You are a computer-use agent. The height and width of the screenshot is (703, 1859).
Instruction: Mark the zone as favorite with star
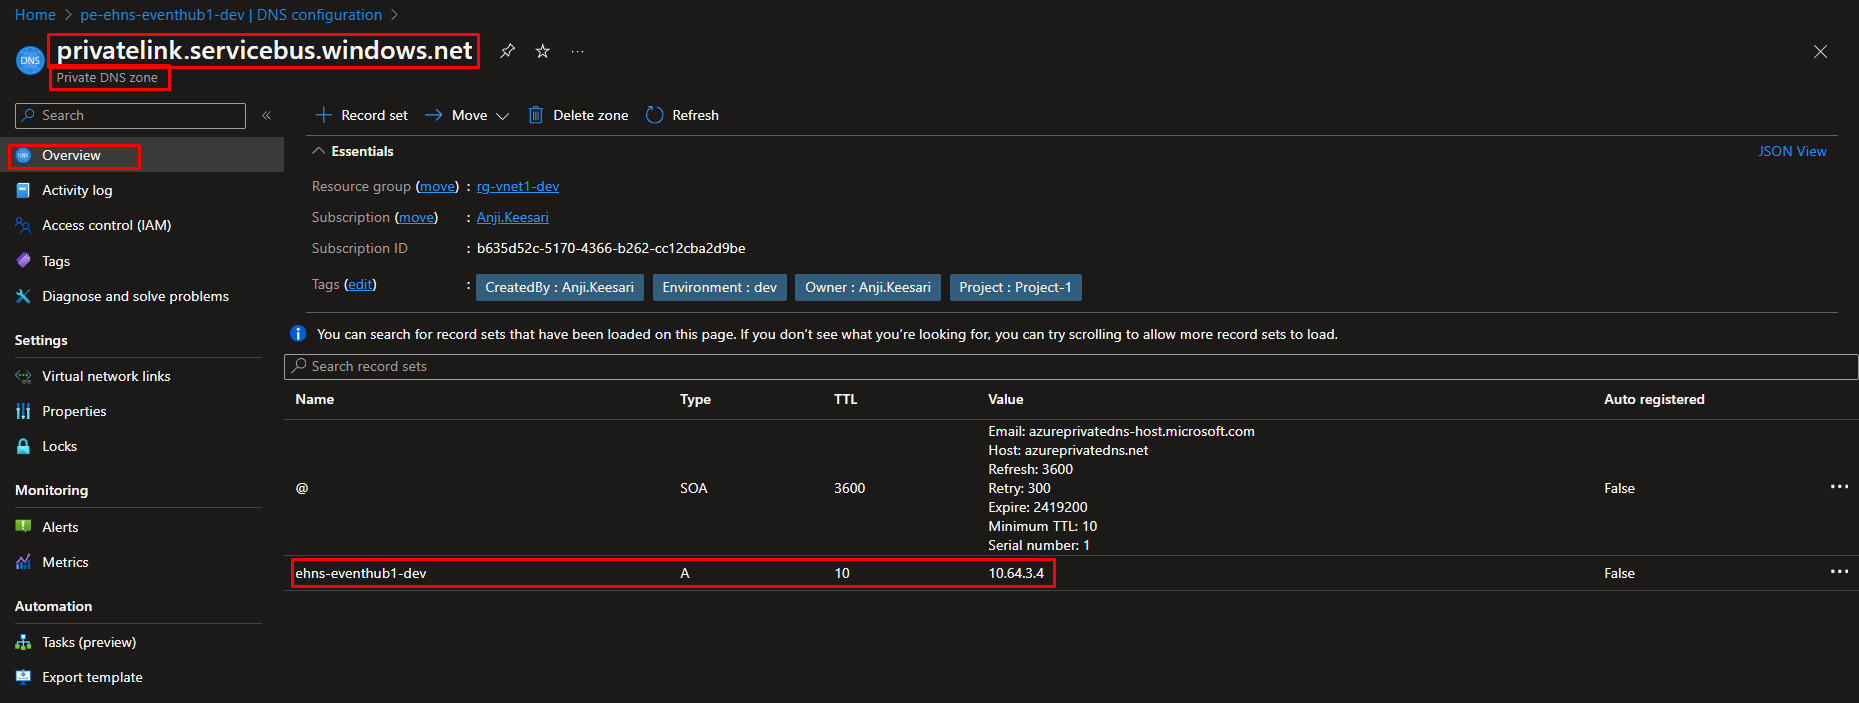click(543, 51)
